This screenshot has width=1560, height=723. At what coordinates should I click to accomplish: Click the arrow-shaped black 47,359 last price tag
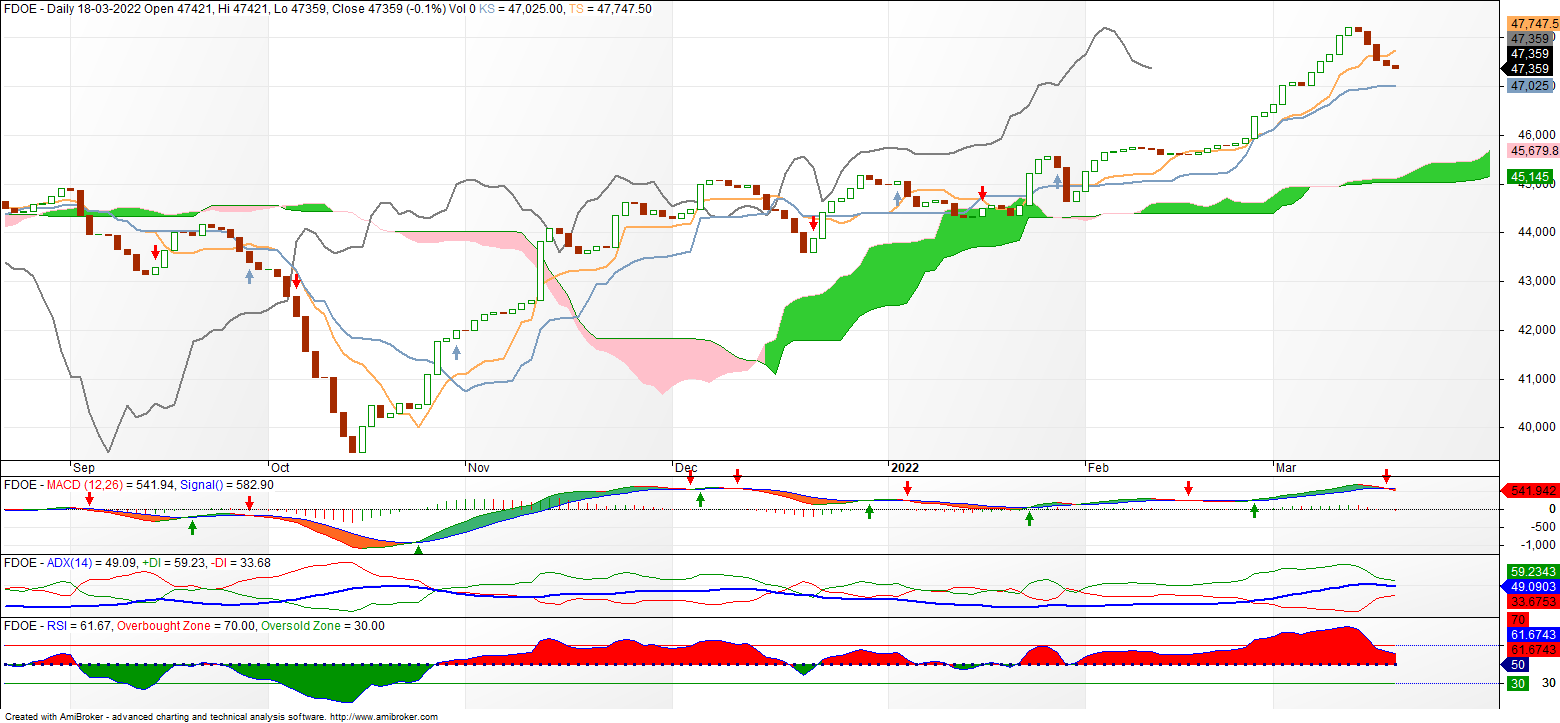pos(1528,68)
